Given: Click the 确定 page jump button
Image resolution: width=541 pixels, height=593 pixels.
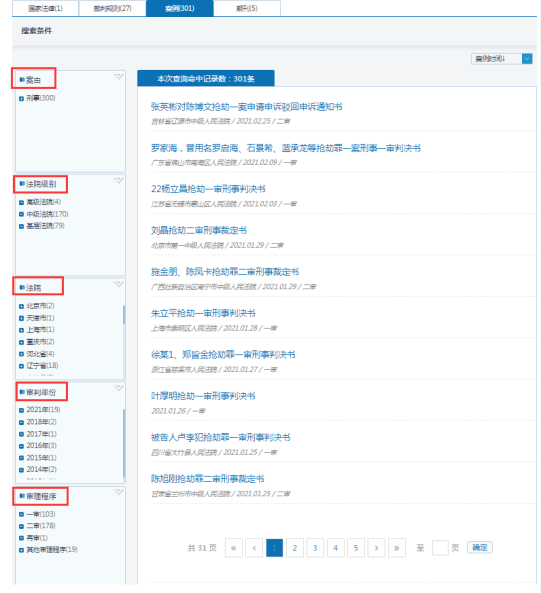Looking at the screenshot, I should pyautogui.click(x=480, y=548).
